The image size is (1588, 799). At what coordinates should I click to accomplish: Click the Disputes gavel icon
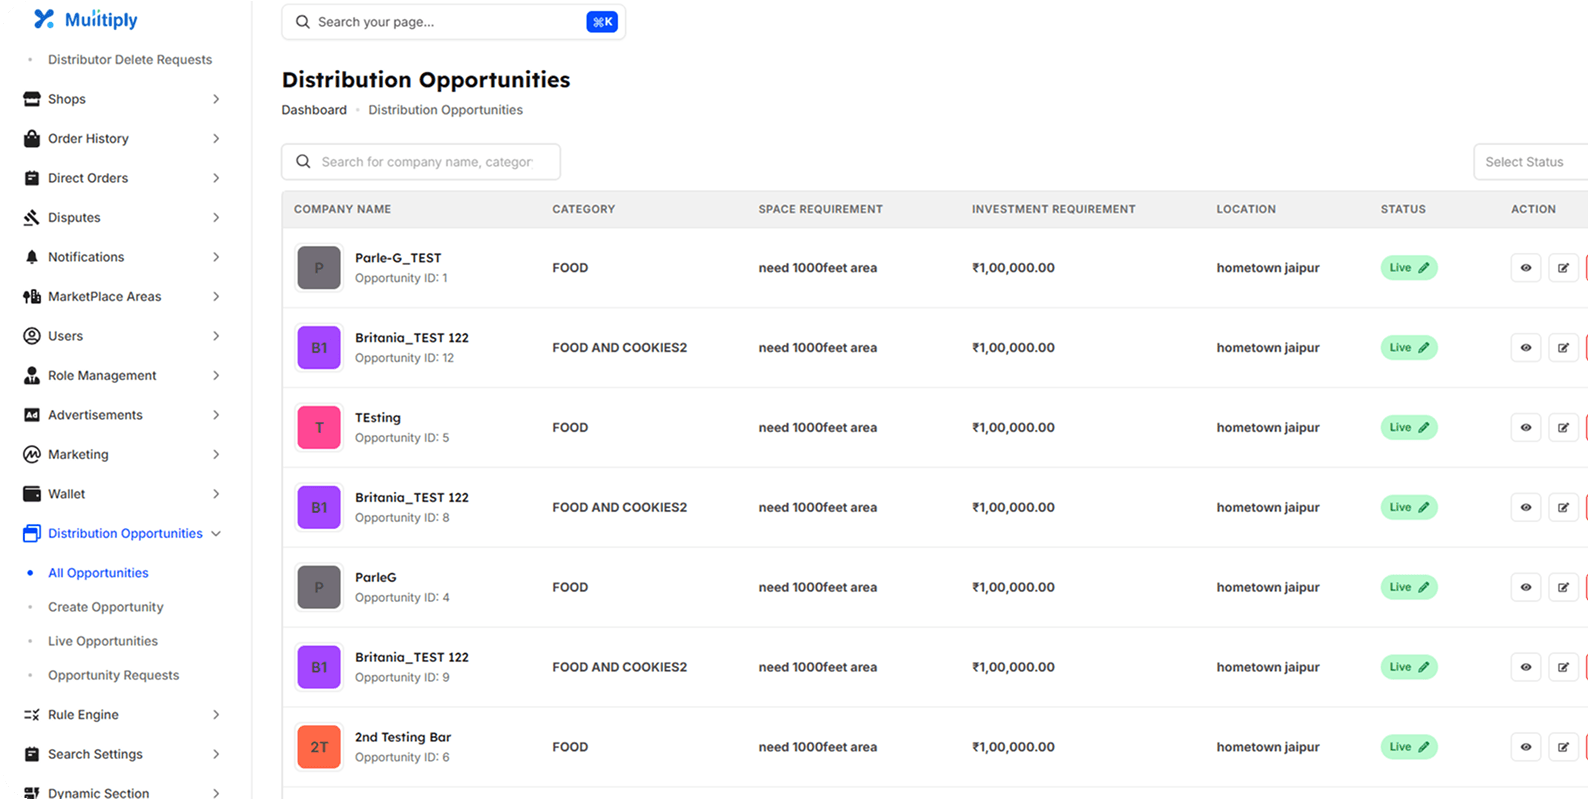[x=32, y=217]
